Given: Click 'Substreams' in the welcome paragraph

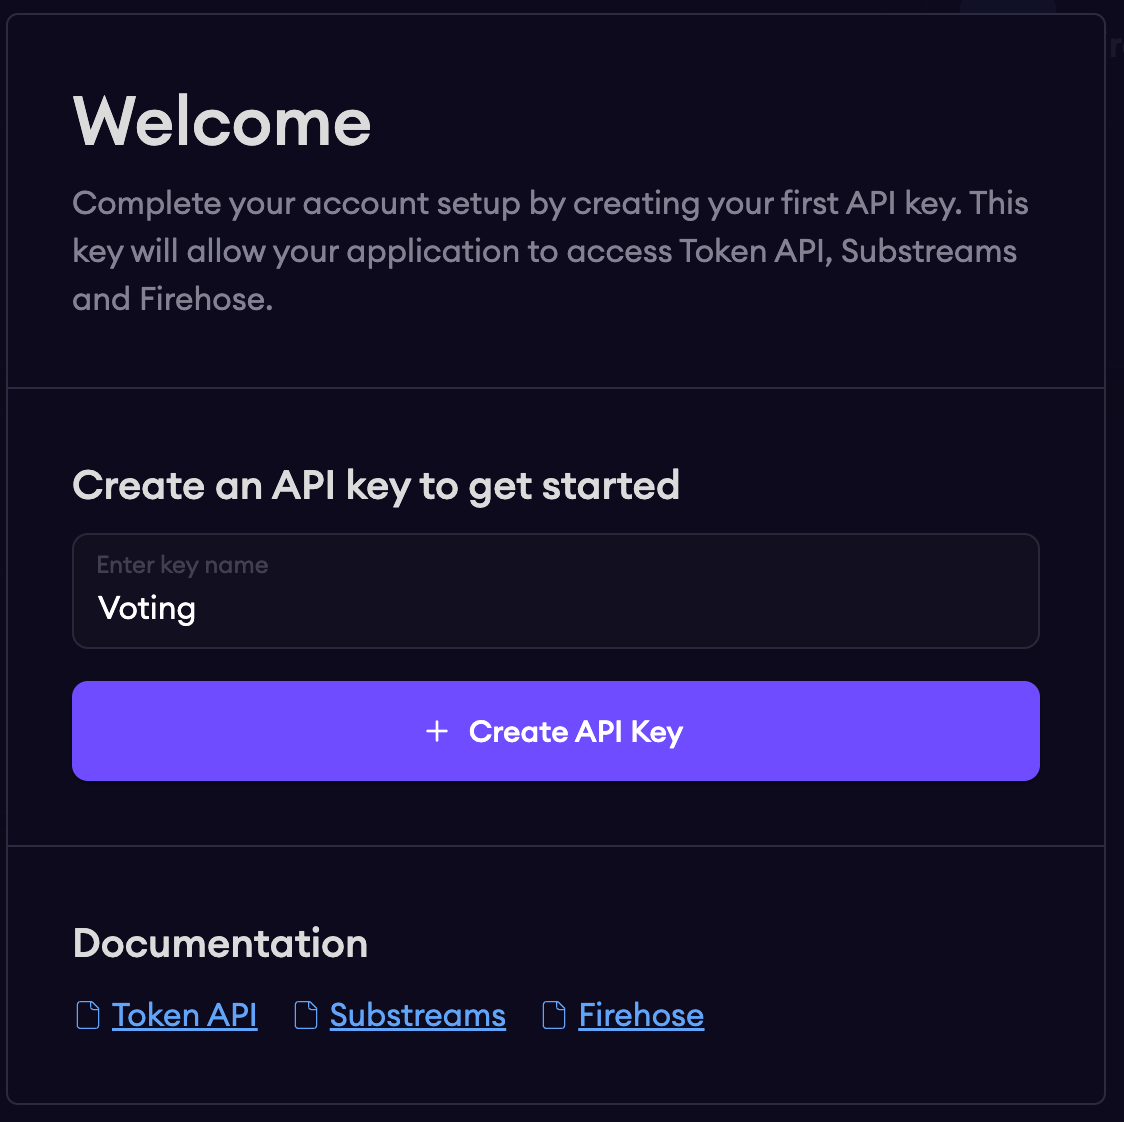Looking at the screenshot, I should [x=929, y=251].
